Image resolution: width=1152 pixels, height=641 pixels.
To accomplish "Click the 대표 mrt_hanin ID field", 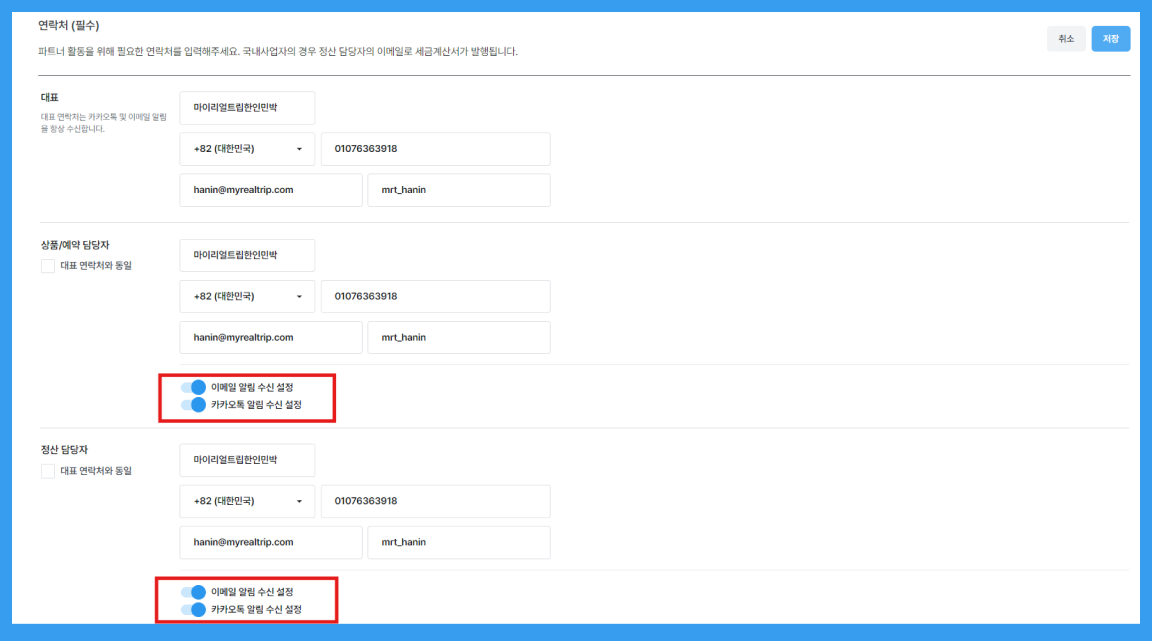I will (x=458, y=190).
